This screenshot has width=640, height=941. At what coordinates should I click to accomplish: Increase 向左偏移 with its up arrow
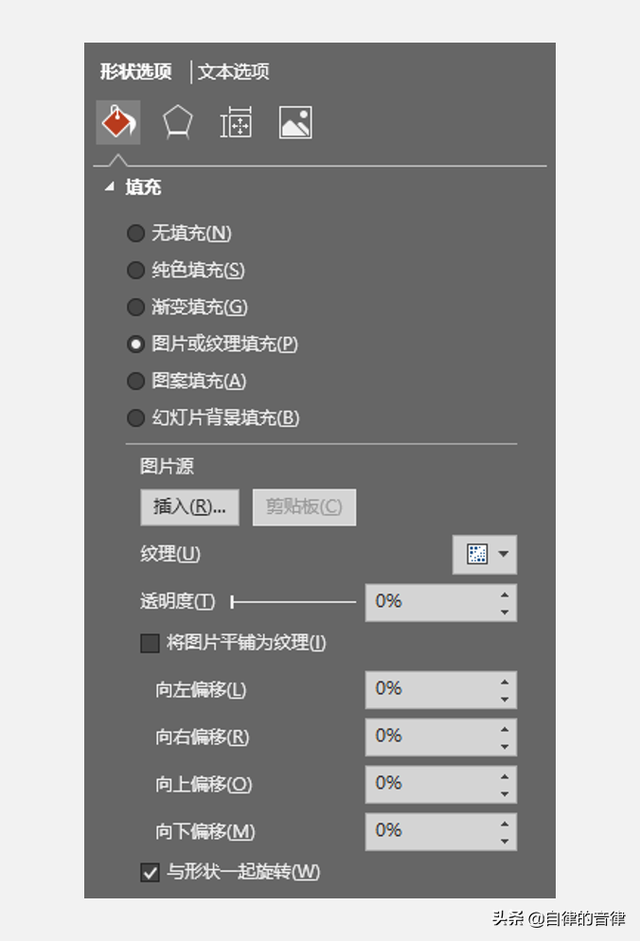[505, 683]
